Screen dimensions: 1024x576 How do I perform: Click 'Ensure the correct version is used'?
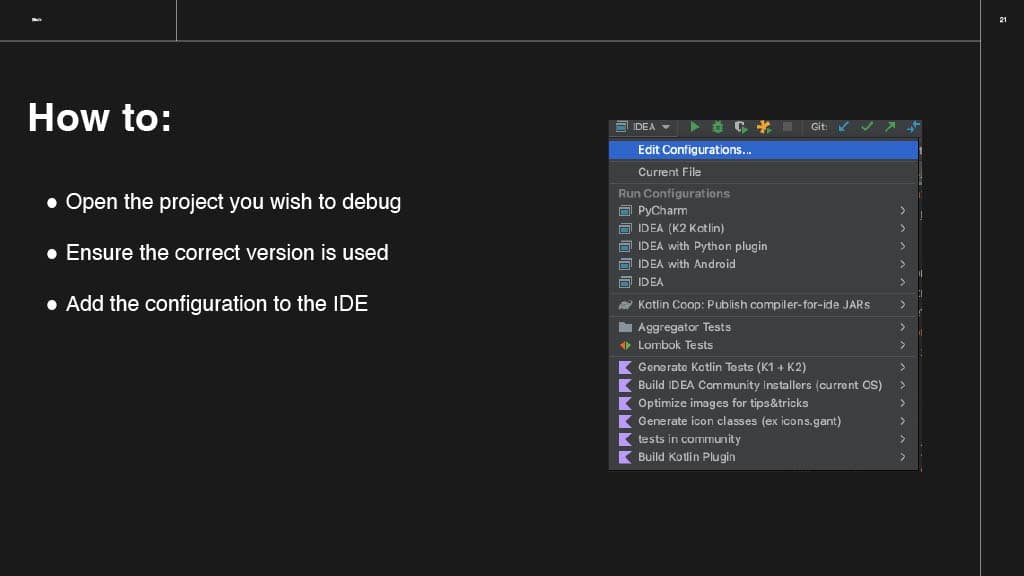pos(227,253)
